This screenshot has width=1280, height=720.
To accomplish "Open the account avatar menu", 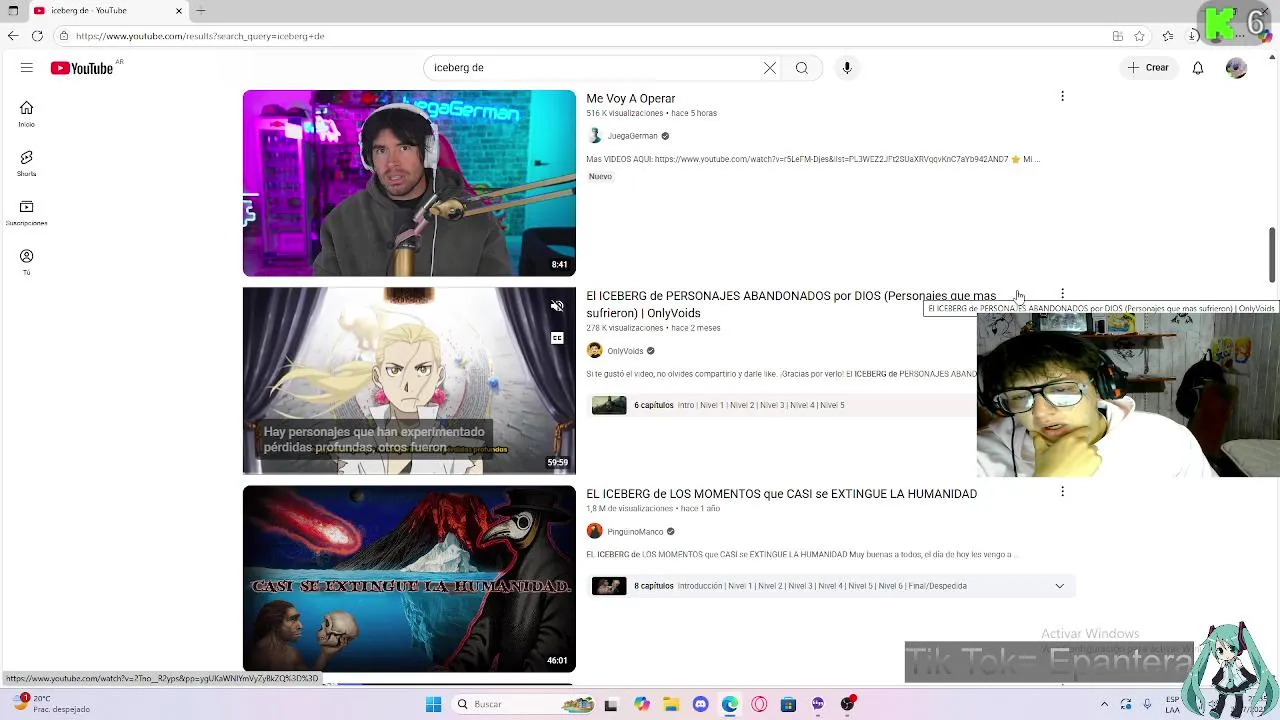I will (x=1237, y=68).
